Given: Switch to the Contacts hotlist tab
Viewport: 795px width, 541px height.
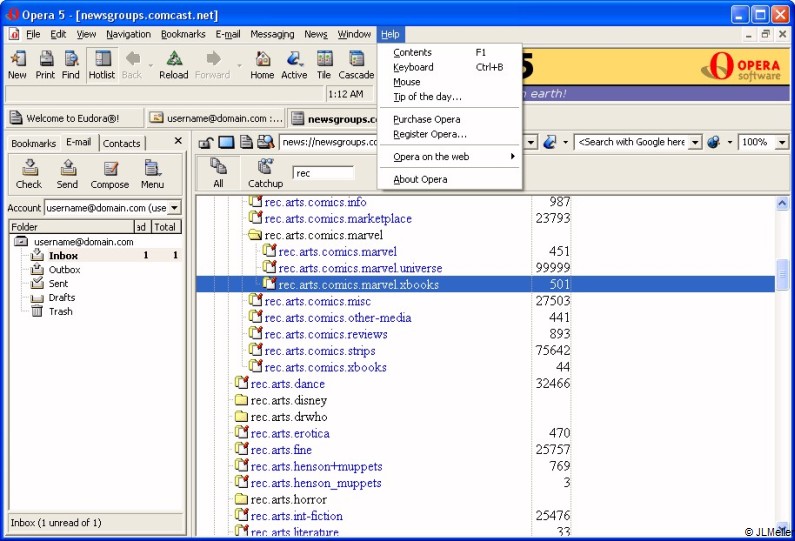Looking at the screenshot, I should [122, 143].
